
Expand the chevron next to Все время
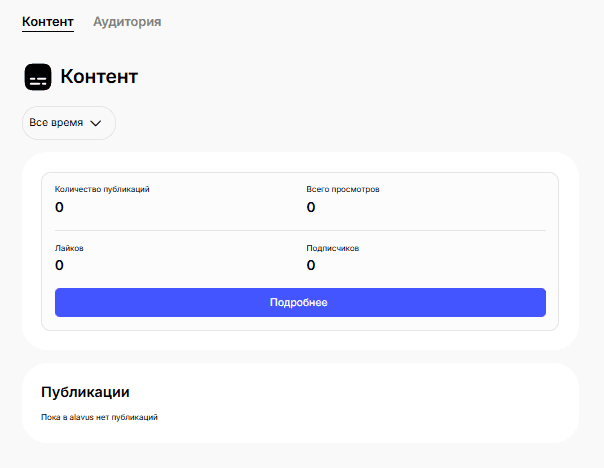[96, 123]
